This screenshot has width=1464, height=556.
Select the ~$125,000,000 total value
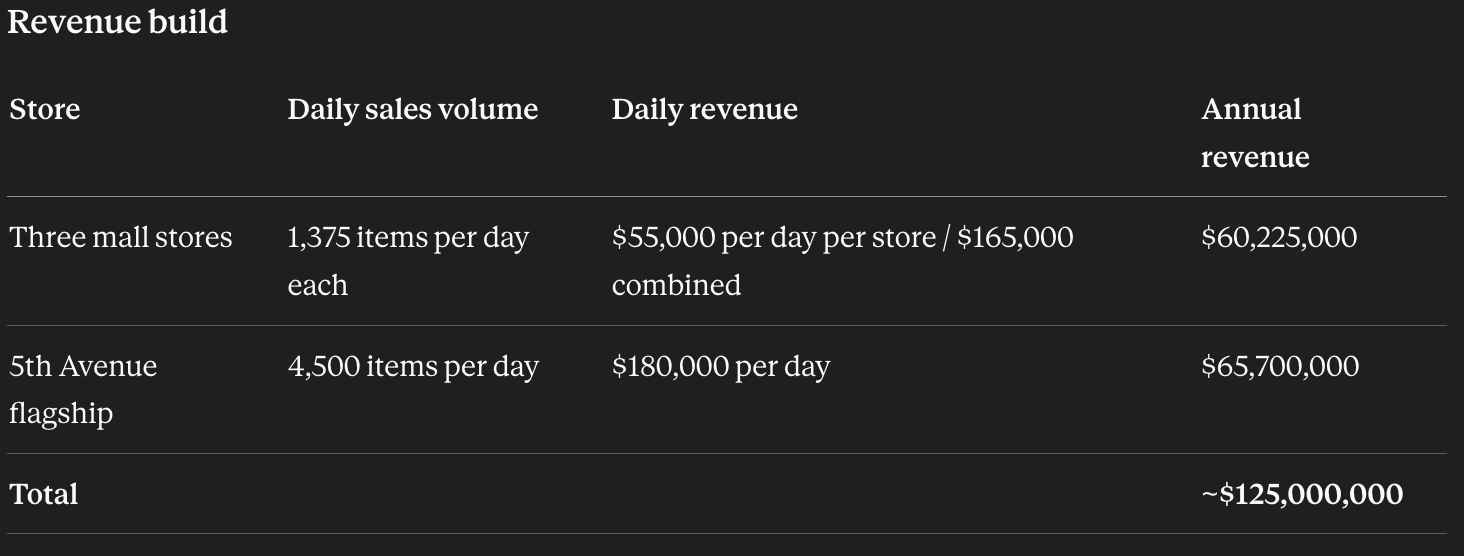coord(1302,494)
